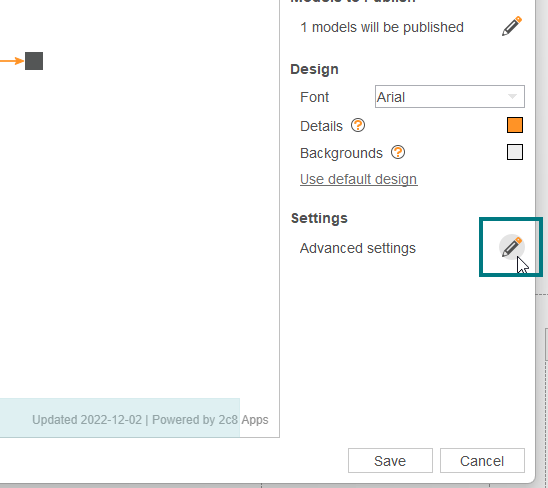The image size is (548, 488).
Task: Click the Settings section heading
Action: (319, 218)
